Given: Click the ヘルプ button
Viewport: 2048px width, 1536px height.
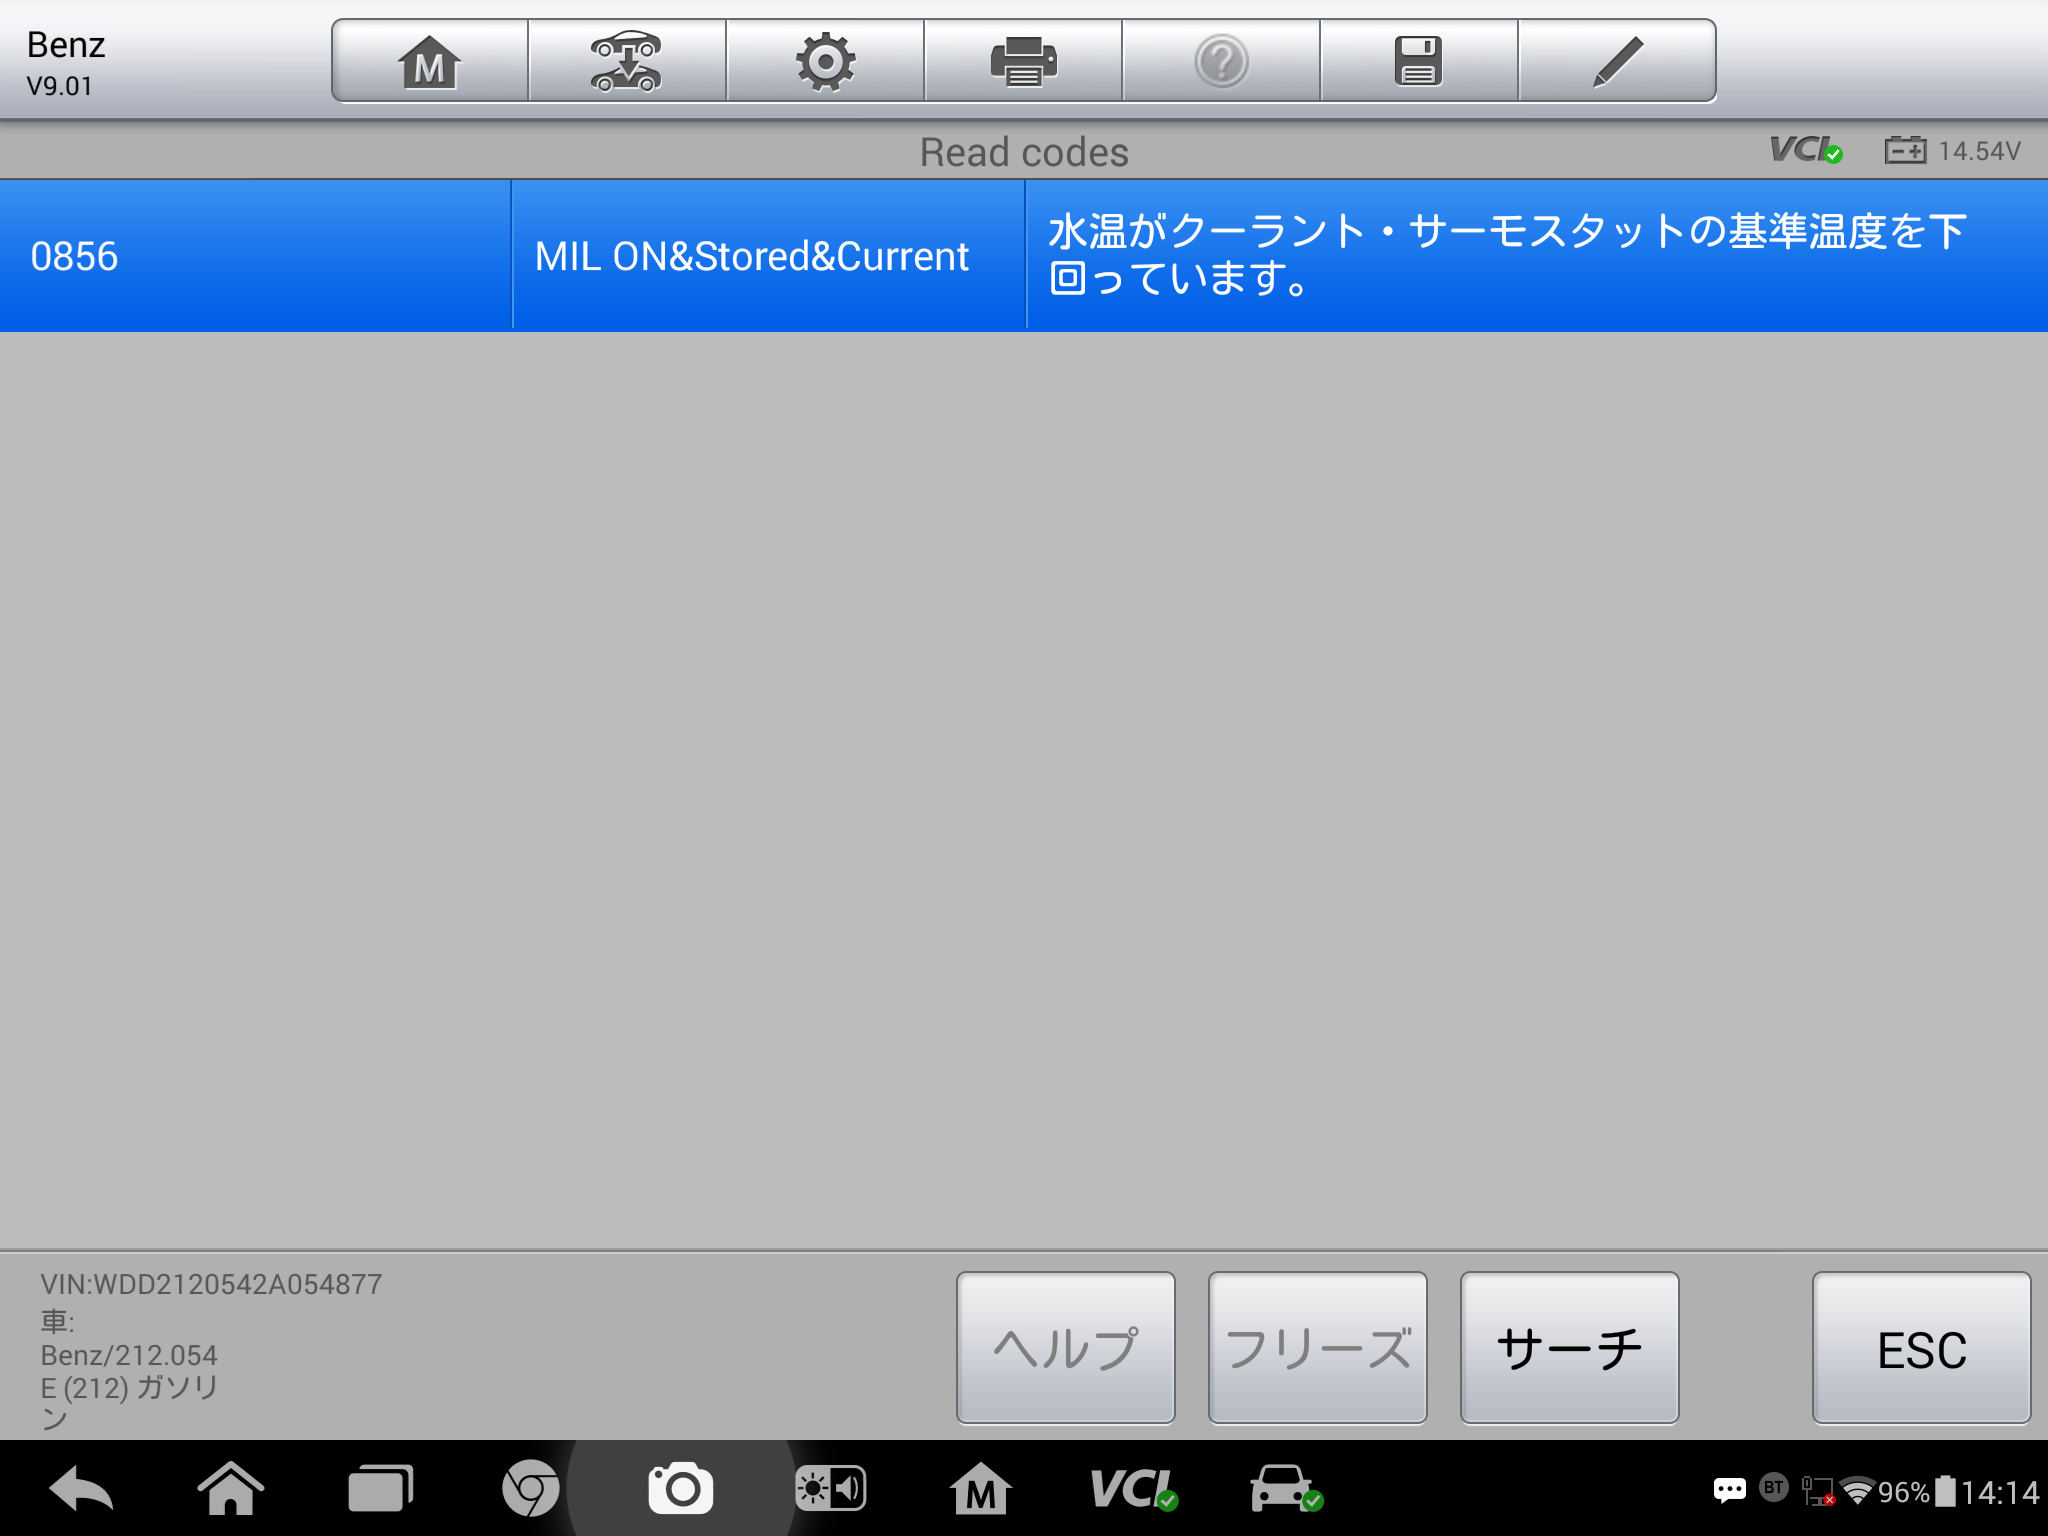Looking at the screenshot, I should [x=1066, y=1348].
